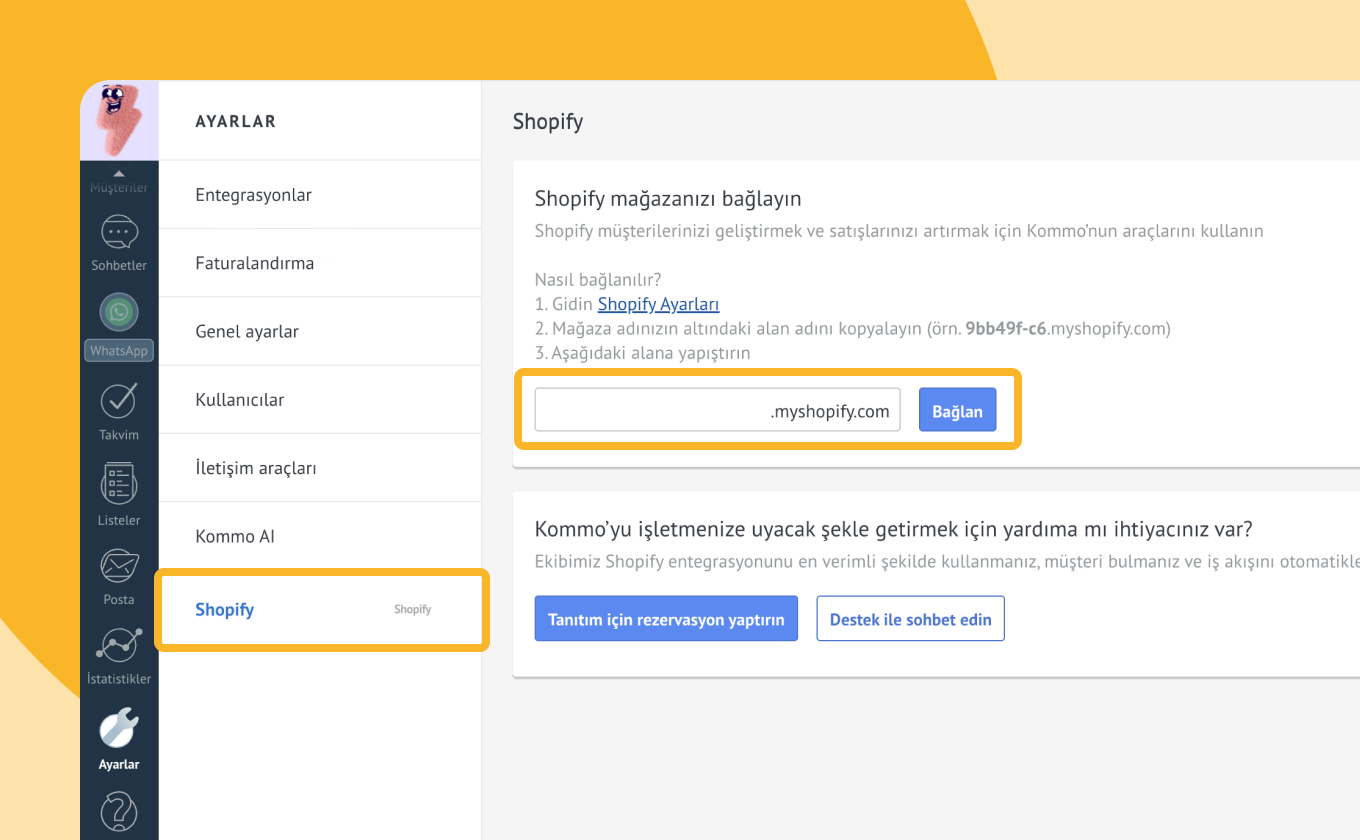
Task: Click the sidebar scroll-up arrow
Action: coord(119,174)
